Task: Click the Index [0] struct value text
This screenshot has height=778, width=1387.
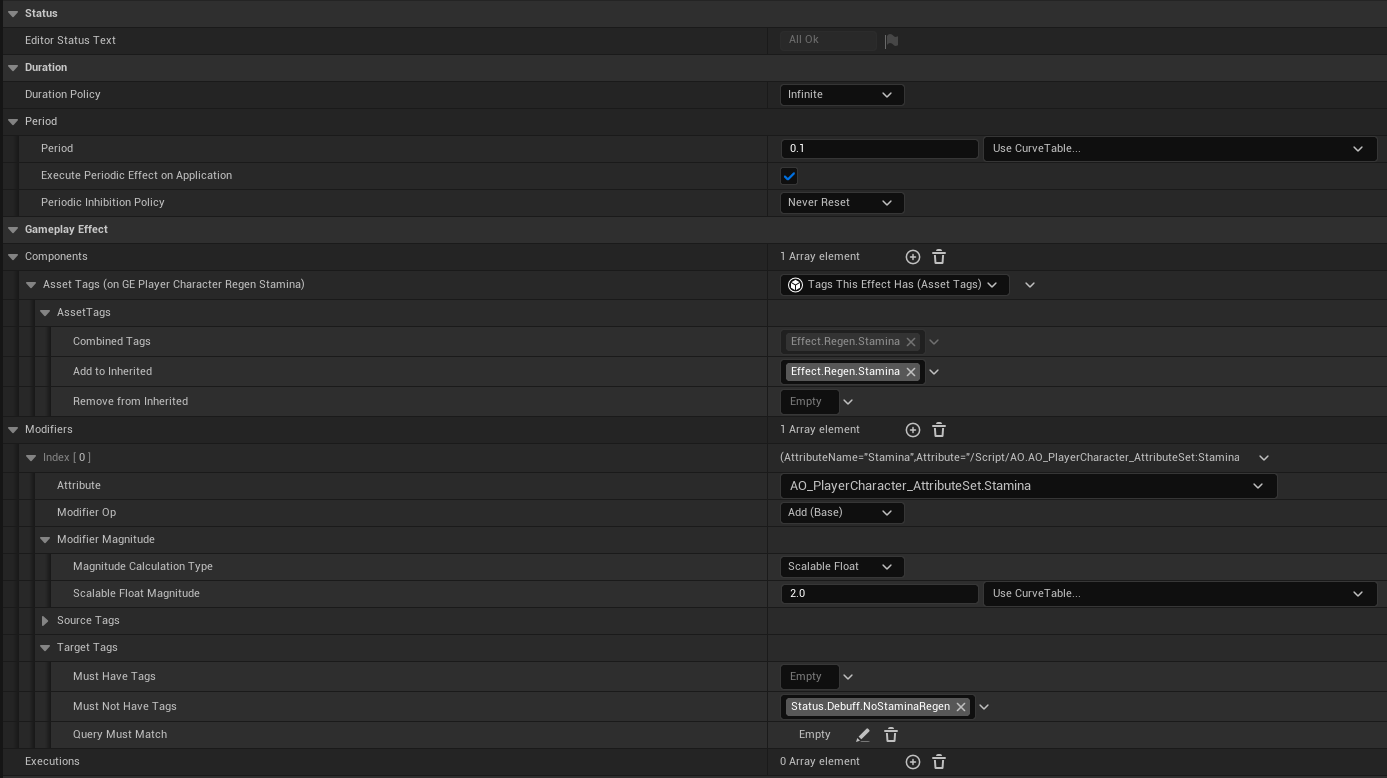Action: (x=1010, y=458)
